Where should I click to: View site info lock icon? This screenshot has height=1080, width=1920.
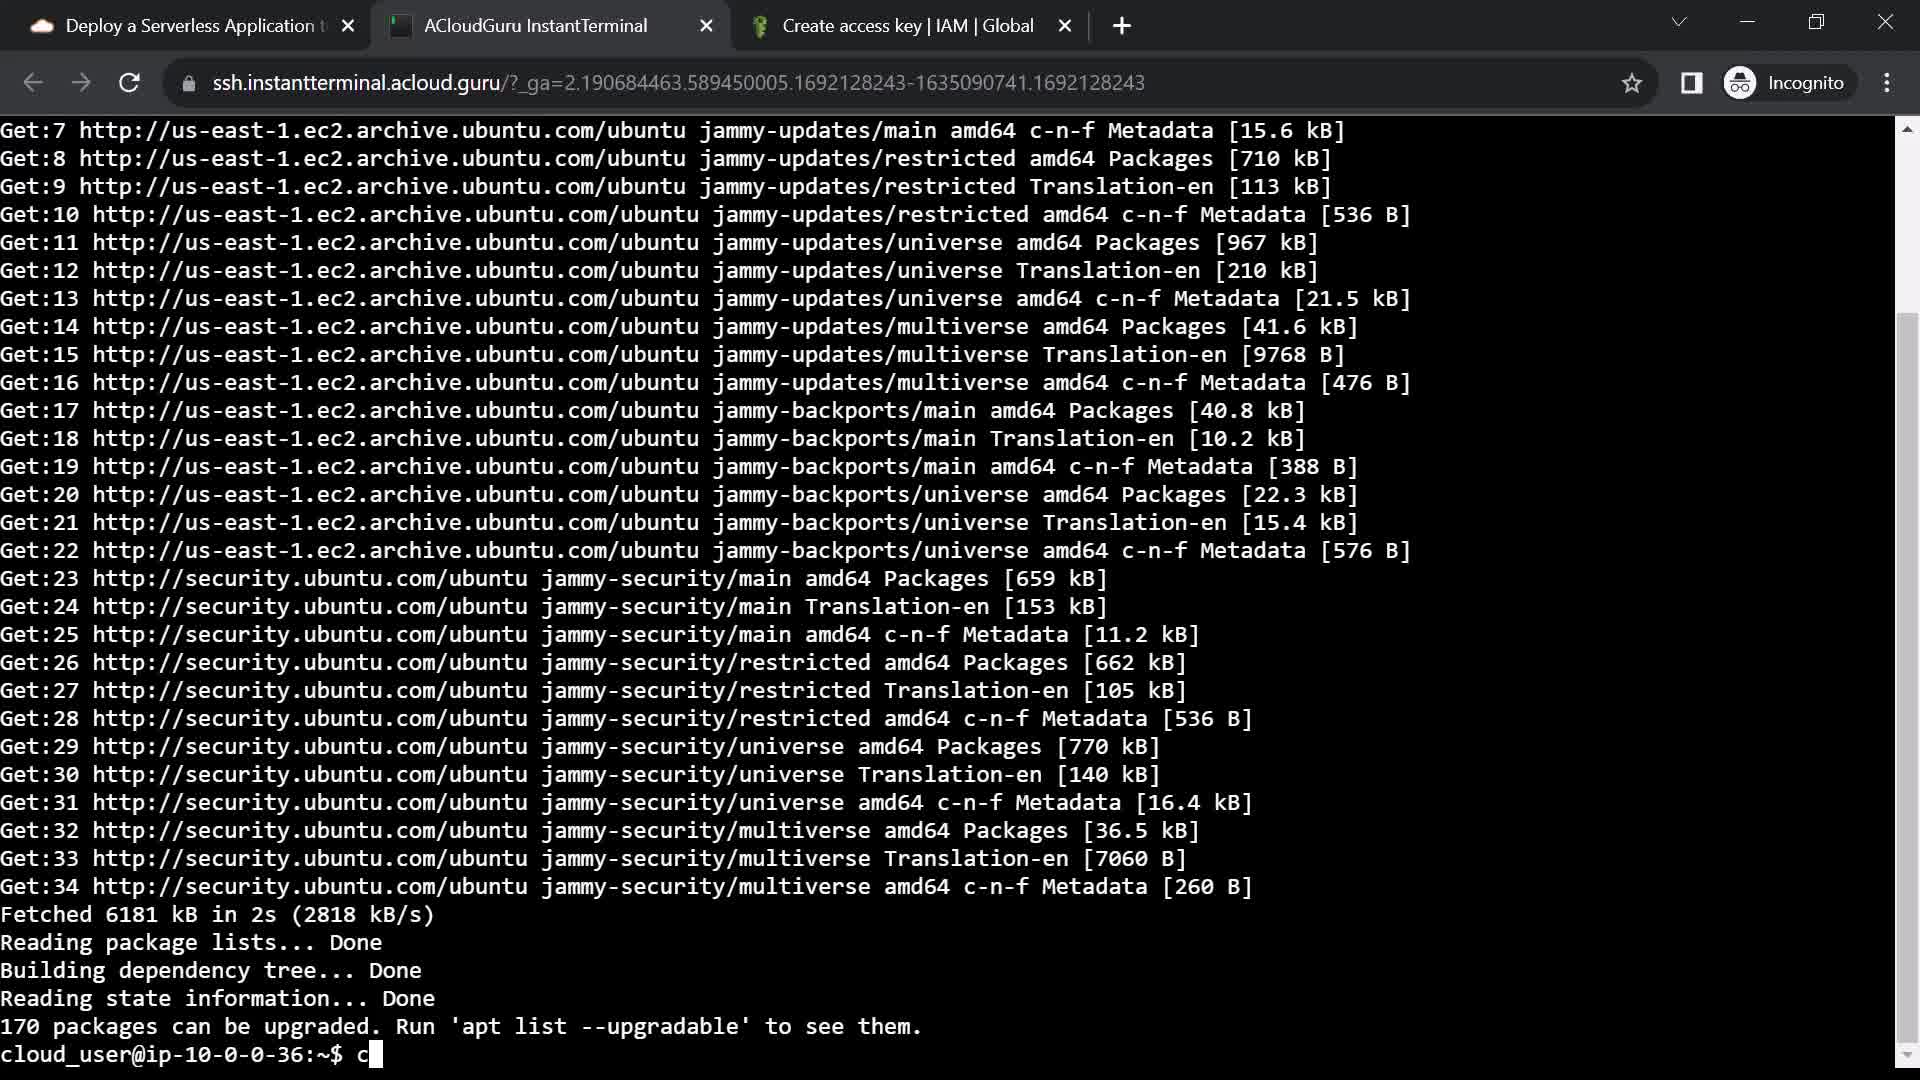click(188, 83)
